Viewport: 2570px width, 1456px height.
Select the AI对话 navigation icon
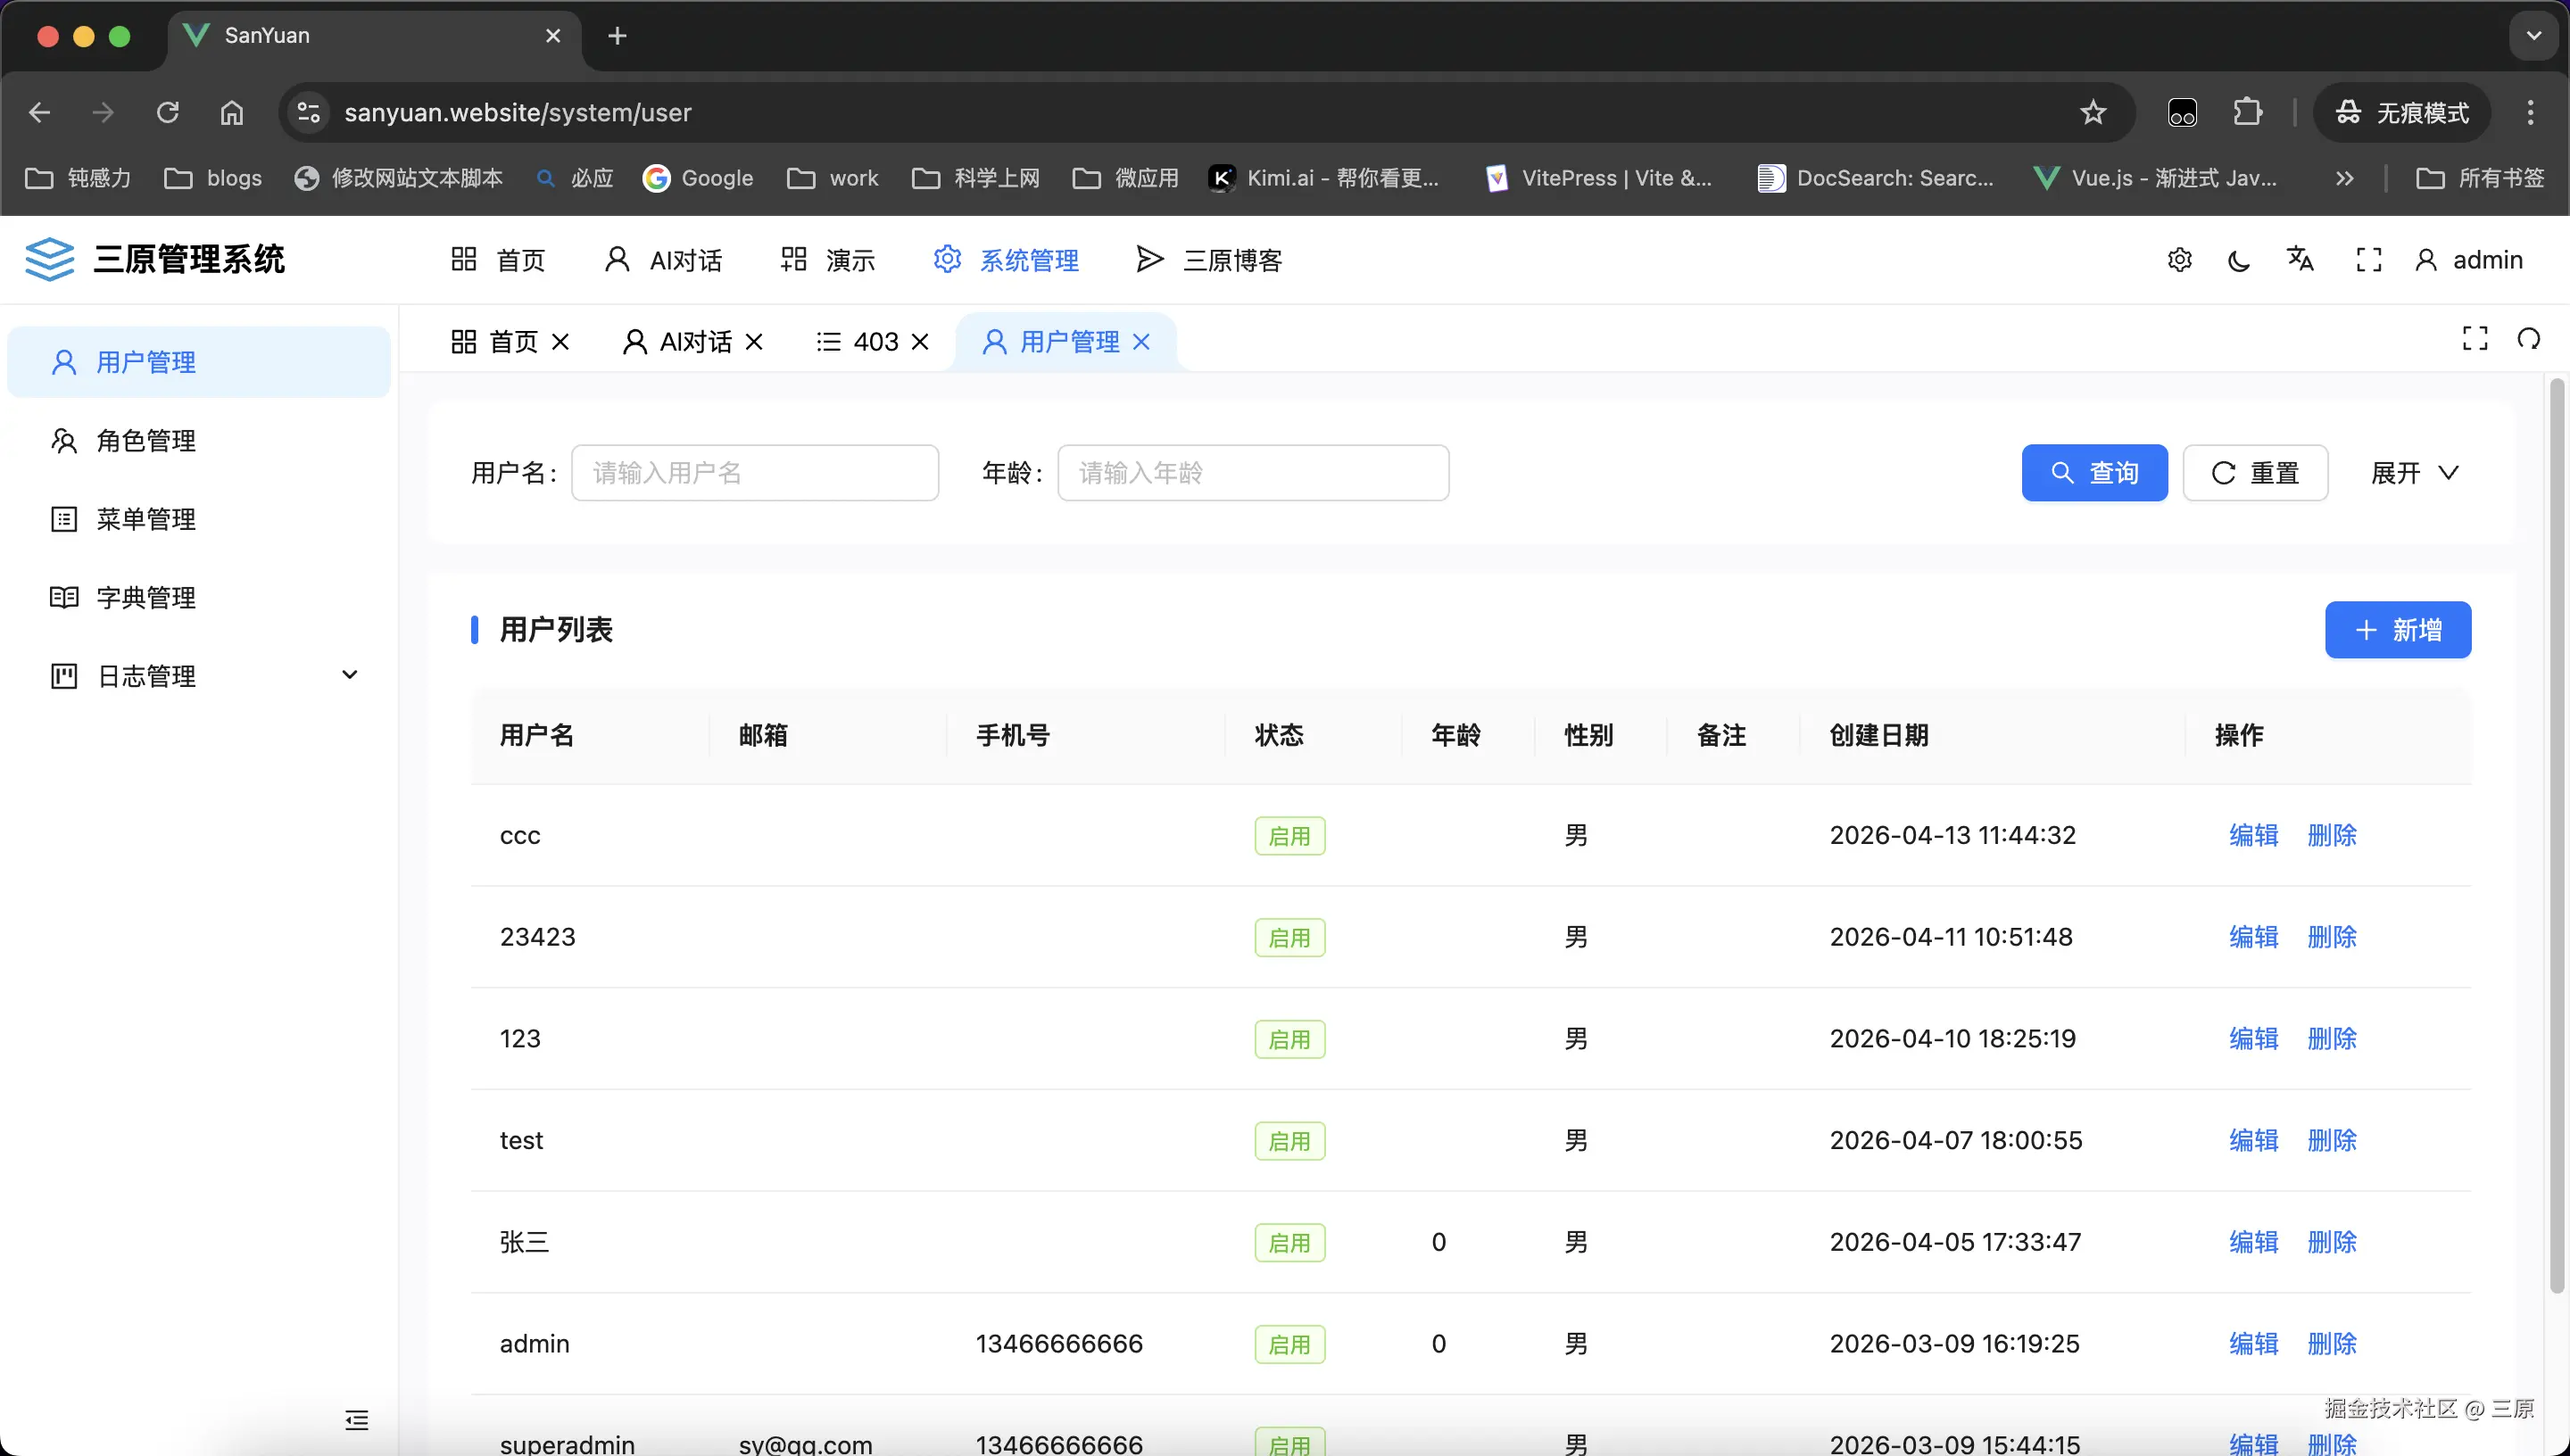[x=617, y=259]
